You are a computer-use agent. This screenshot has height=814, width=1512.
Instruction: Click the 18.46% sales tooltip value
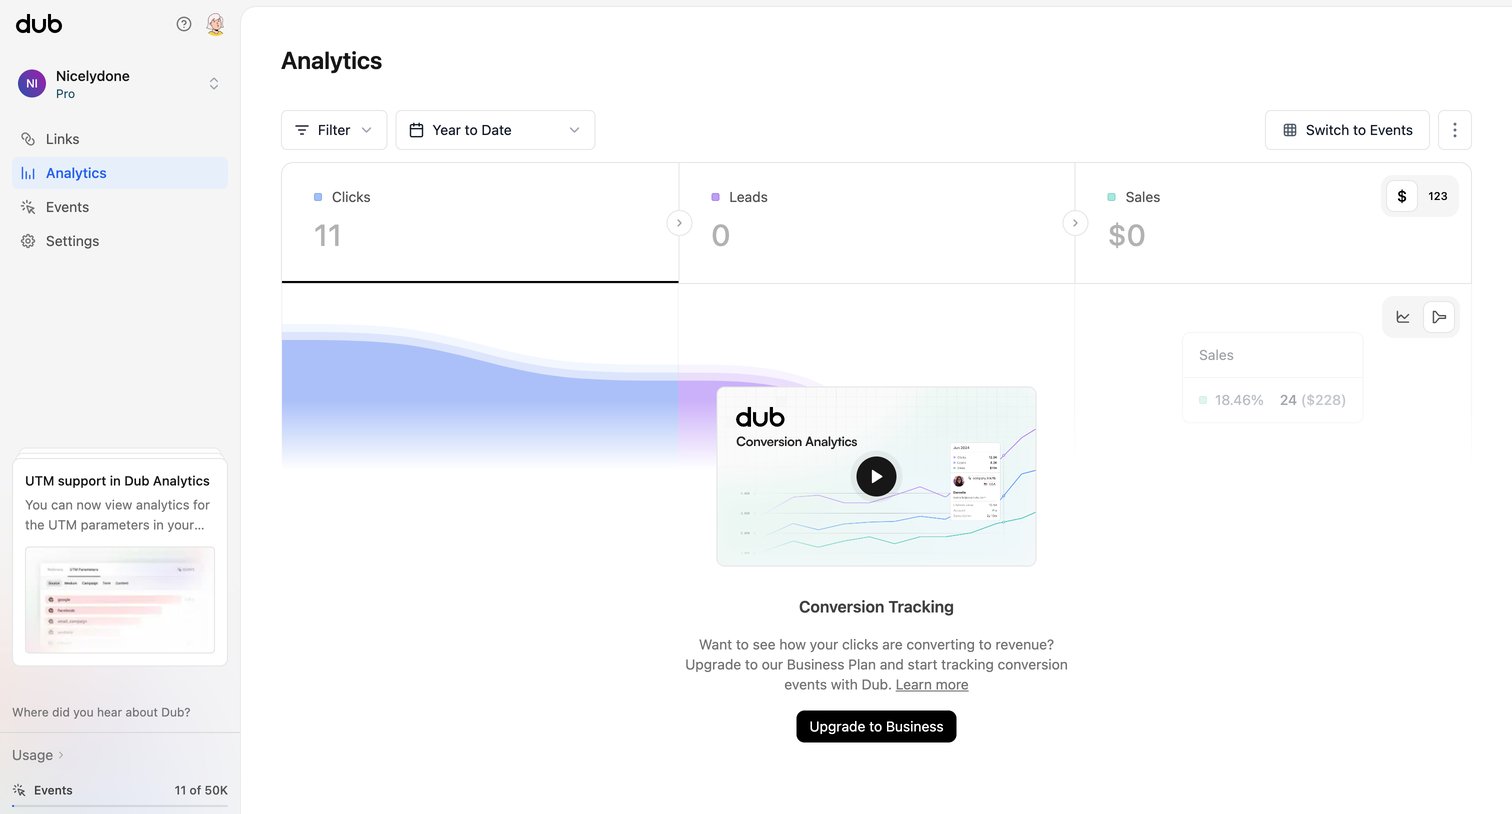click(x=1239, y=400)
